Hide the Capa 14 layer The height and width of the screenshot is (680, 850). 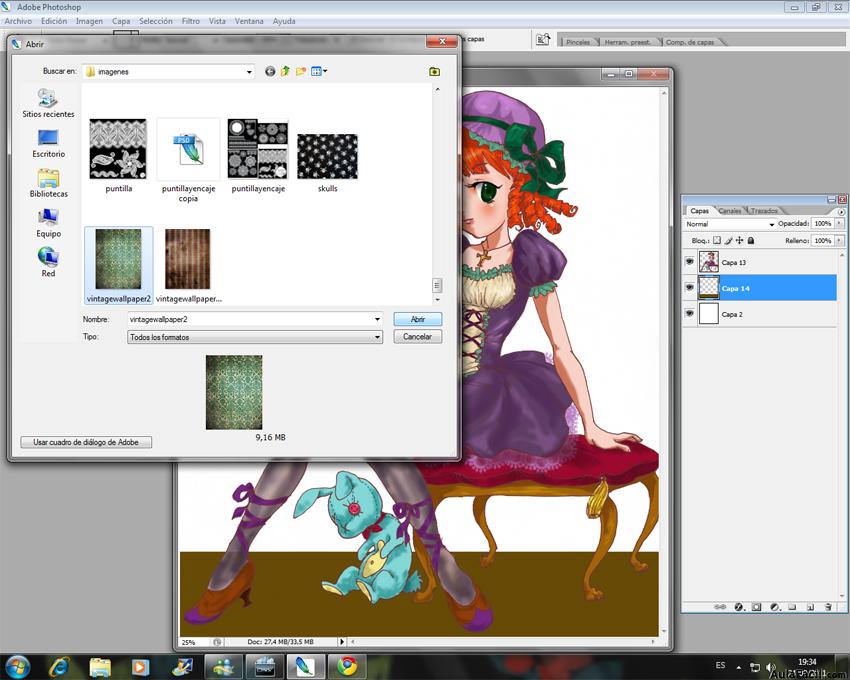(x=690, y=287)
